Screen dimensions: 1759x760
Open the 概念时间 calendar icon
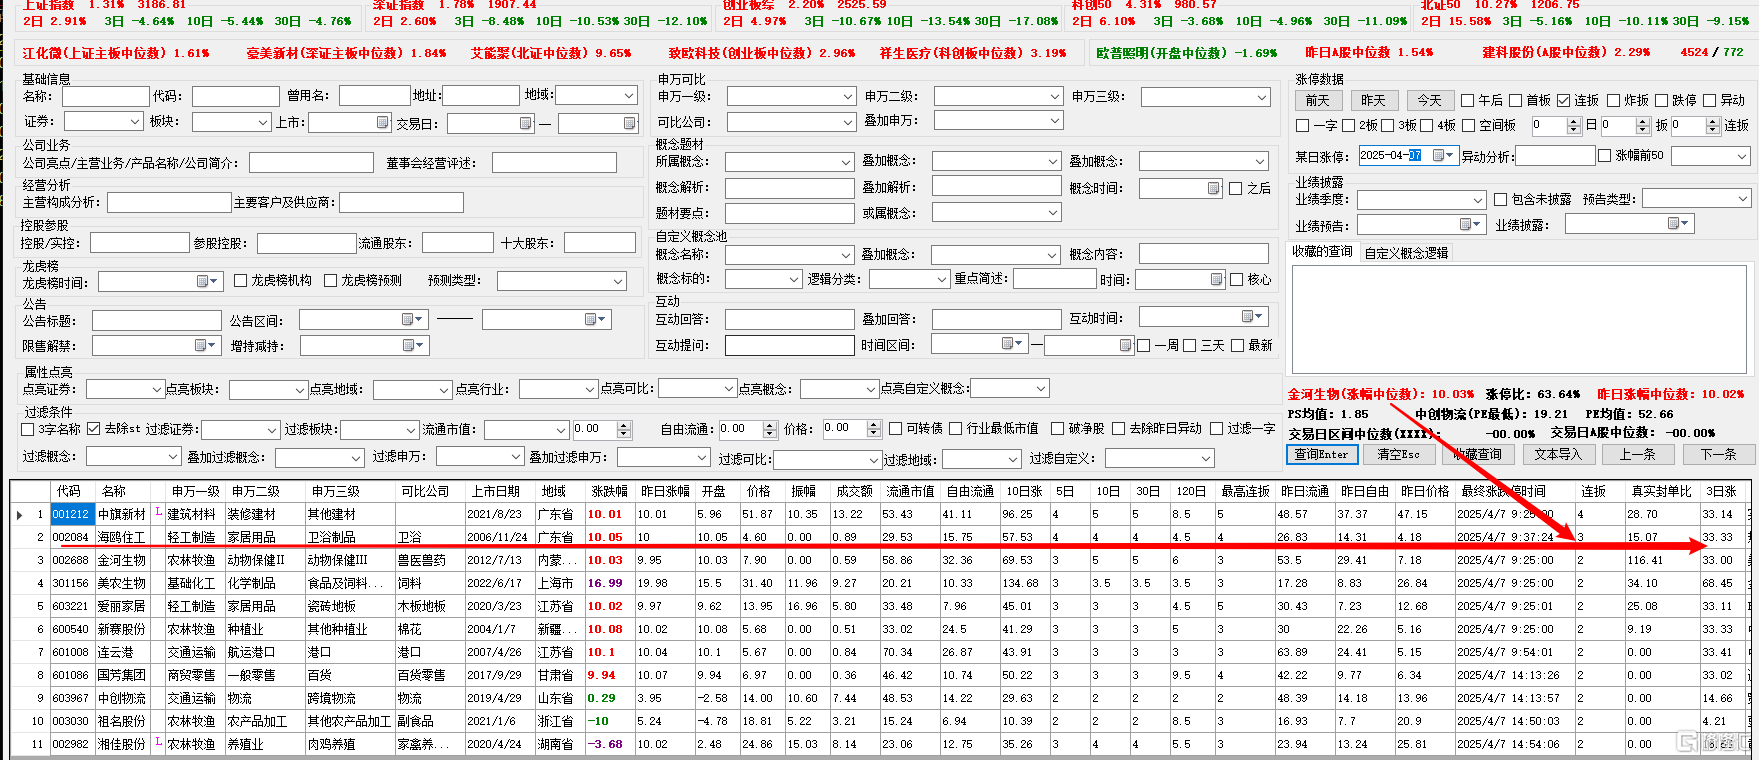coord(1213,188)
